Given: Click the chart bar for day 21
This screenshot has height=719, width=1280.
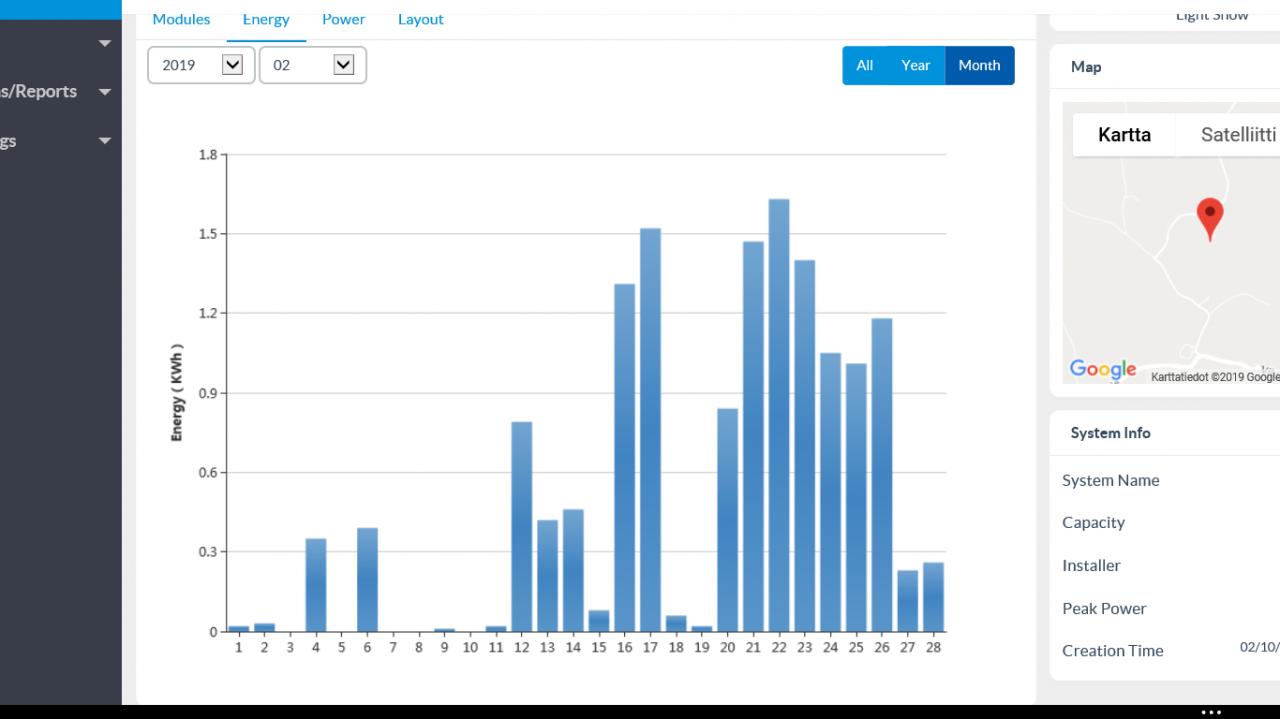Looking at the screenshot, I should [753, 437].
